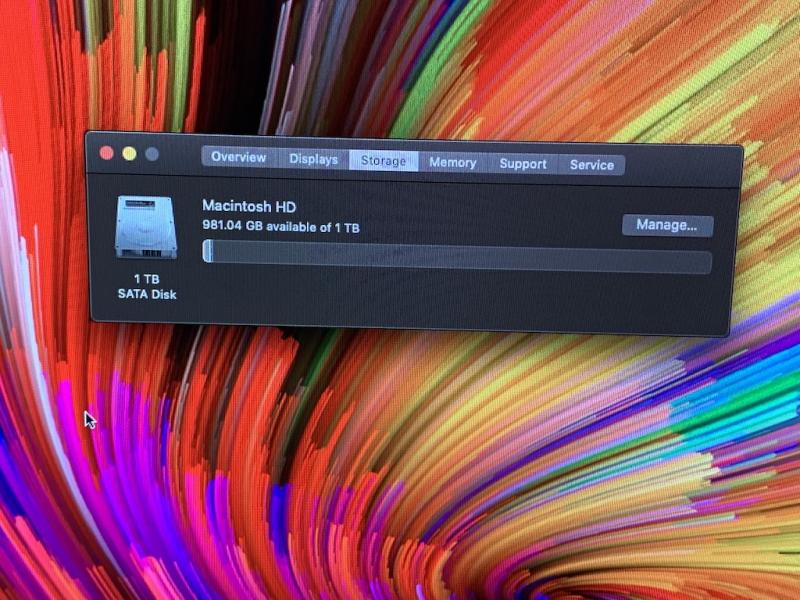Select the Storage tab

coord(384,161)
